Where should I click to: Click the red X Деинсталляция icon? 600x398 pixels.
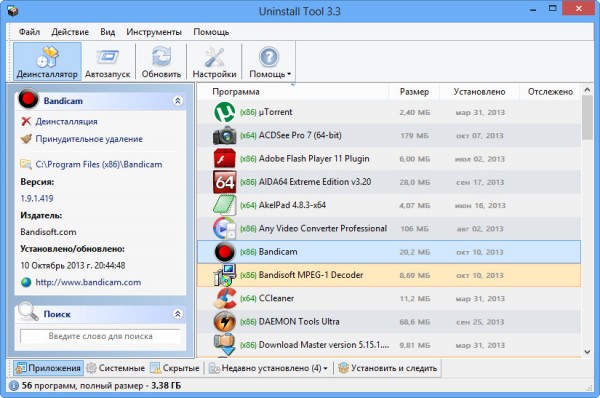point(26,121)
